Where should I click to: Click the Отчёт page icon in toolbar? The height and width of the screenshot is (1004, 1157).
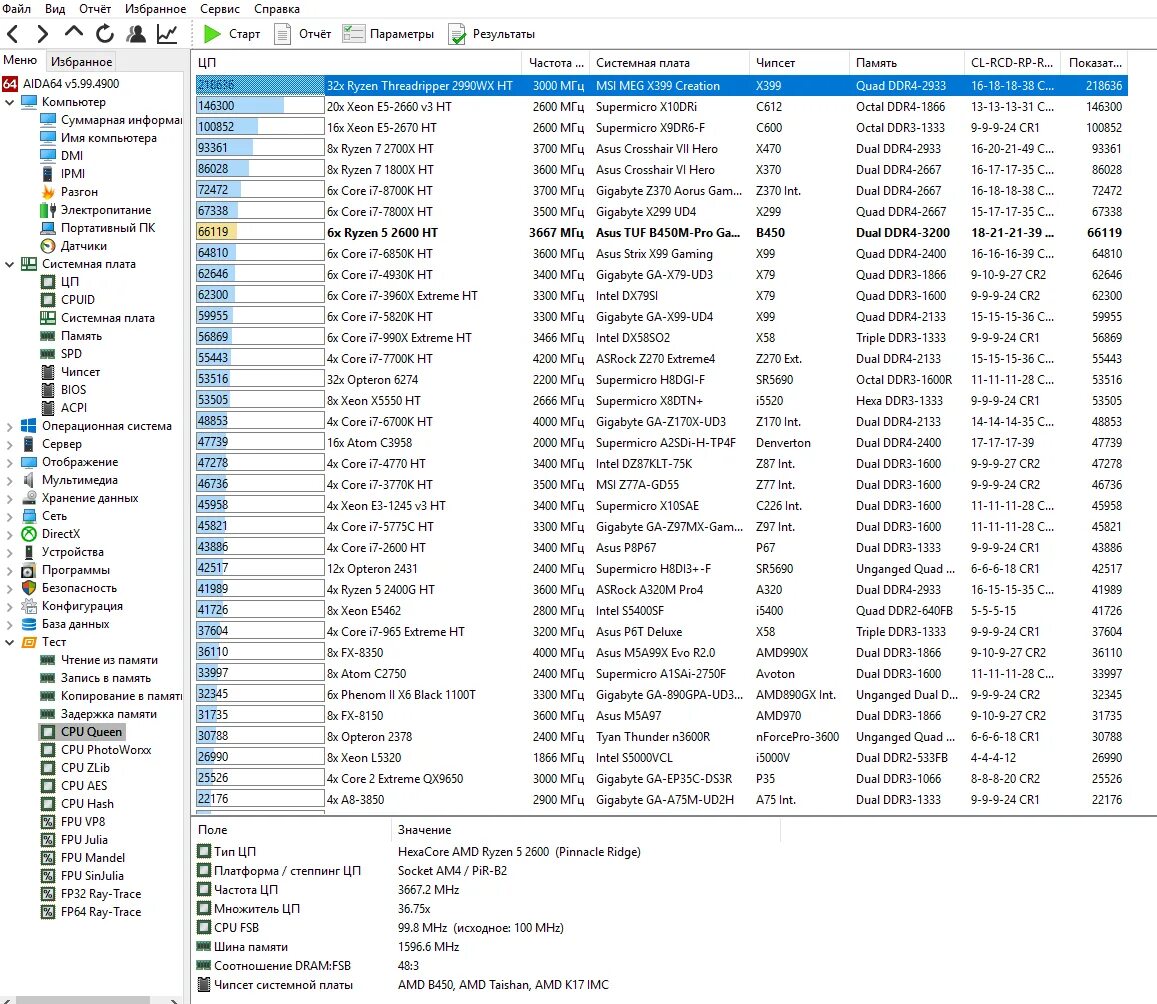(x=282, y=34)
